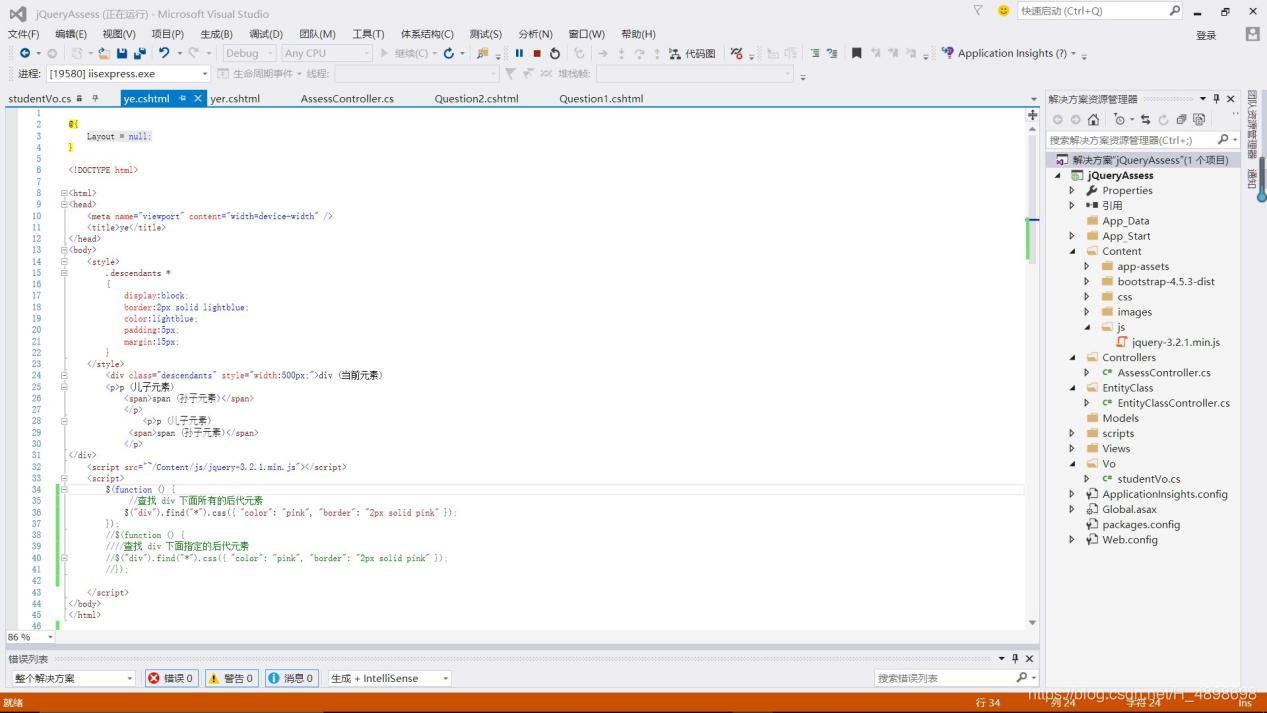Screen dimensions: 1267x713
Task: Open the 编辑(E) menu
Action: tap(71, 34)
